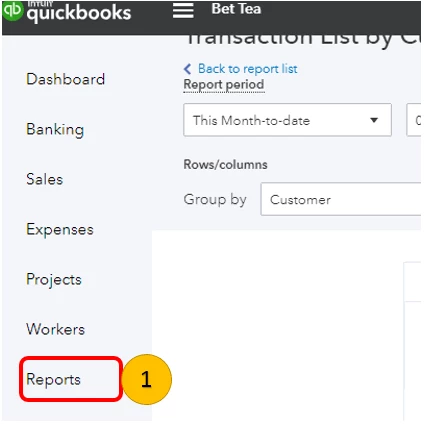The height and width of the screenshot is (443, 432).
Task: Click the dotted-underlined Report period label
Action: click(224, 85)
